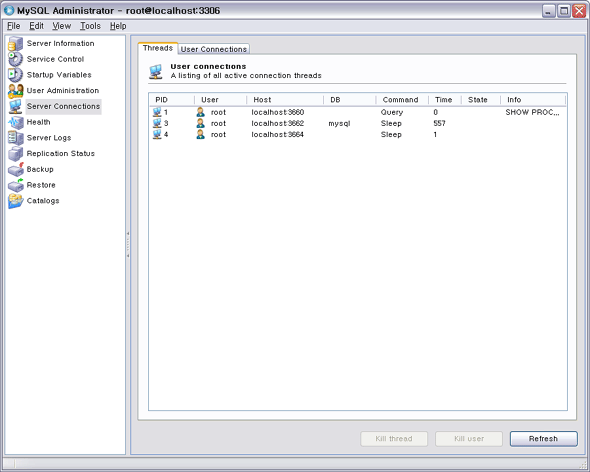Click the localhost:3664 host cell

[278, 134]
